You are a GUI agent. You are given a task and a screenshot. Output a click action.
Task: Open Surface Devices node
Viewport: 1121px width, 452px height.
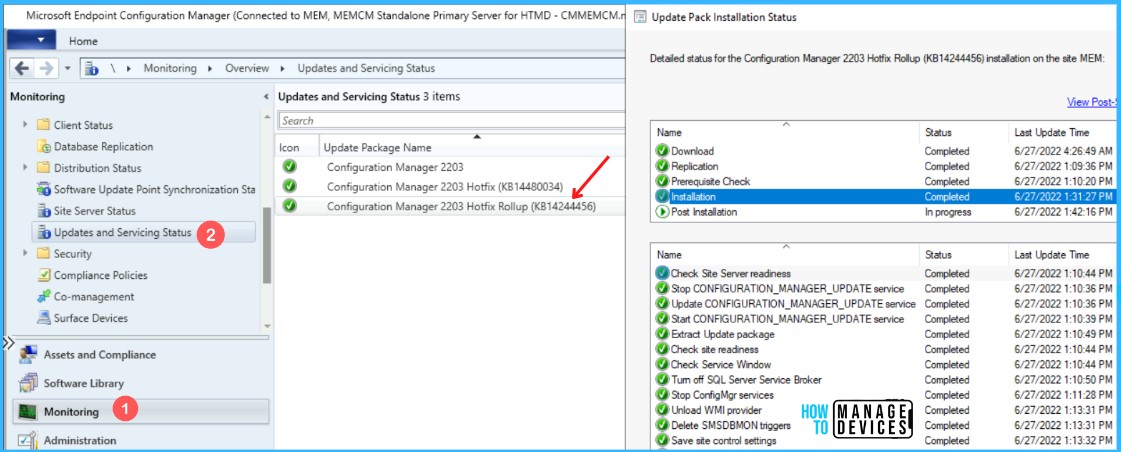point(91,318)
